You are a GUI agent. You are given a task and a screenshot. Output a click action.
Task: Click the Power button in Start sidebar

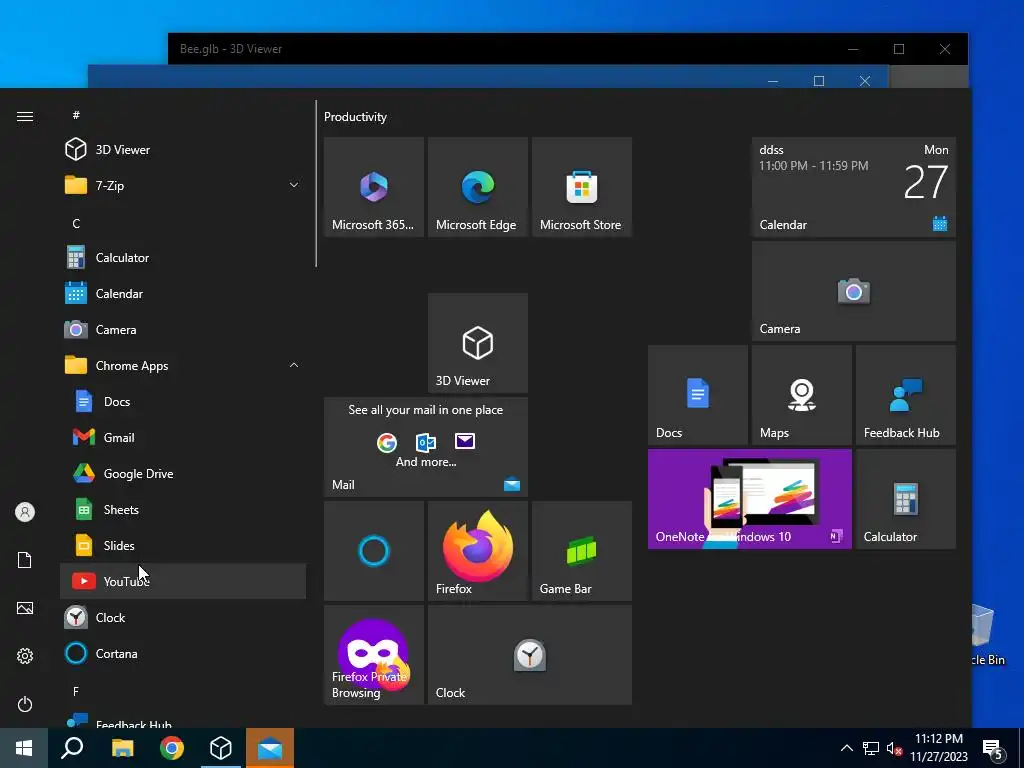coord(25,704)
